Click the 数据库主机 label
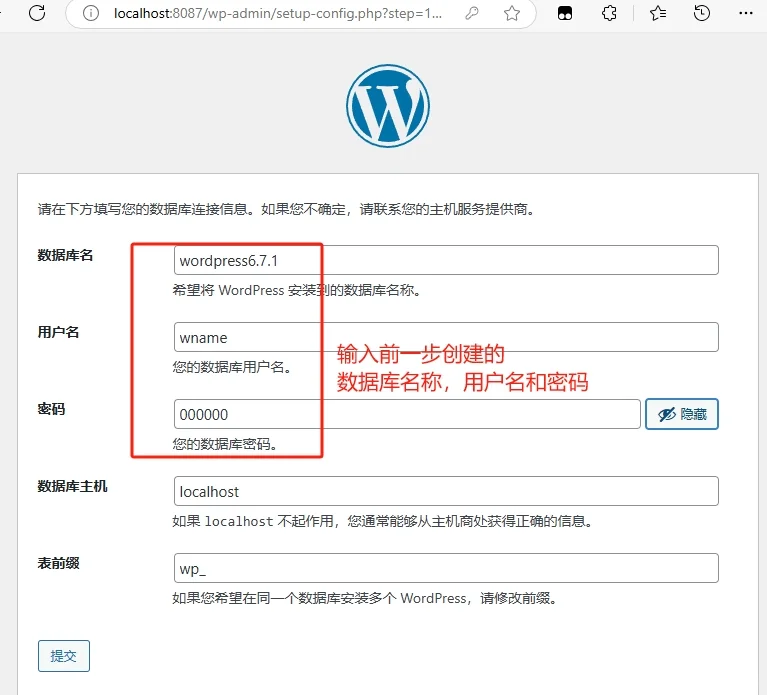Viewport: 767px width, 695px height. [72, 486]
